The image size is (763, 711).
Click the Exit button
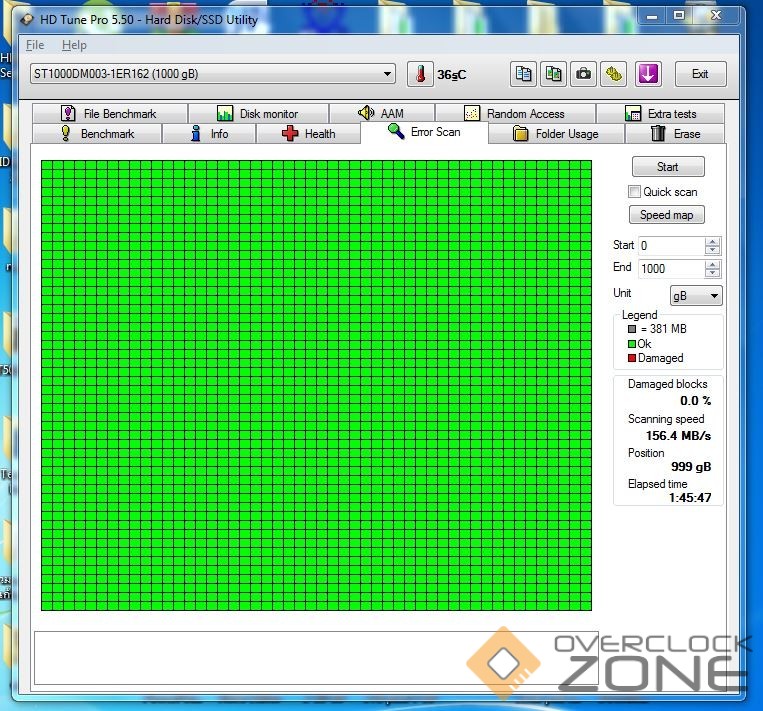700,74
